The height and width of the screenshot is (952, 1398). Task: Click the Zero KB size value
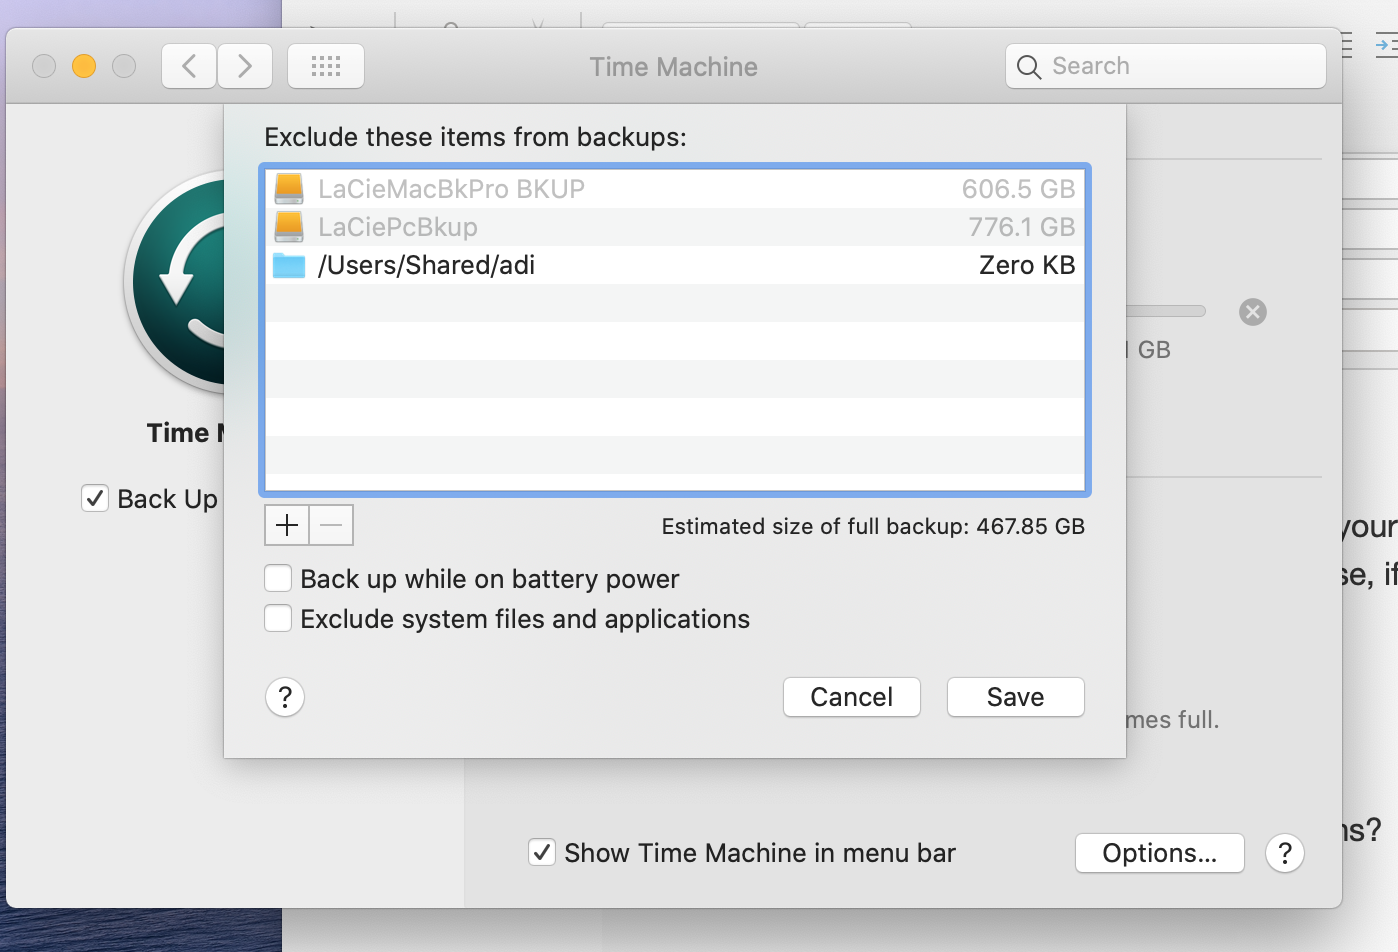pos(1027,265)
